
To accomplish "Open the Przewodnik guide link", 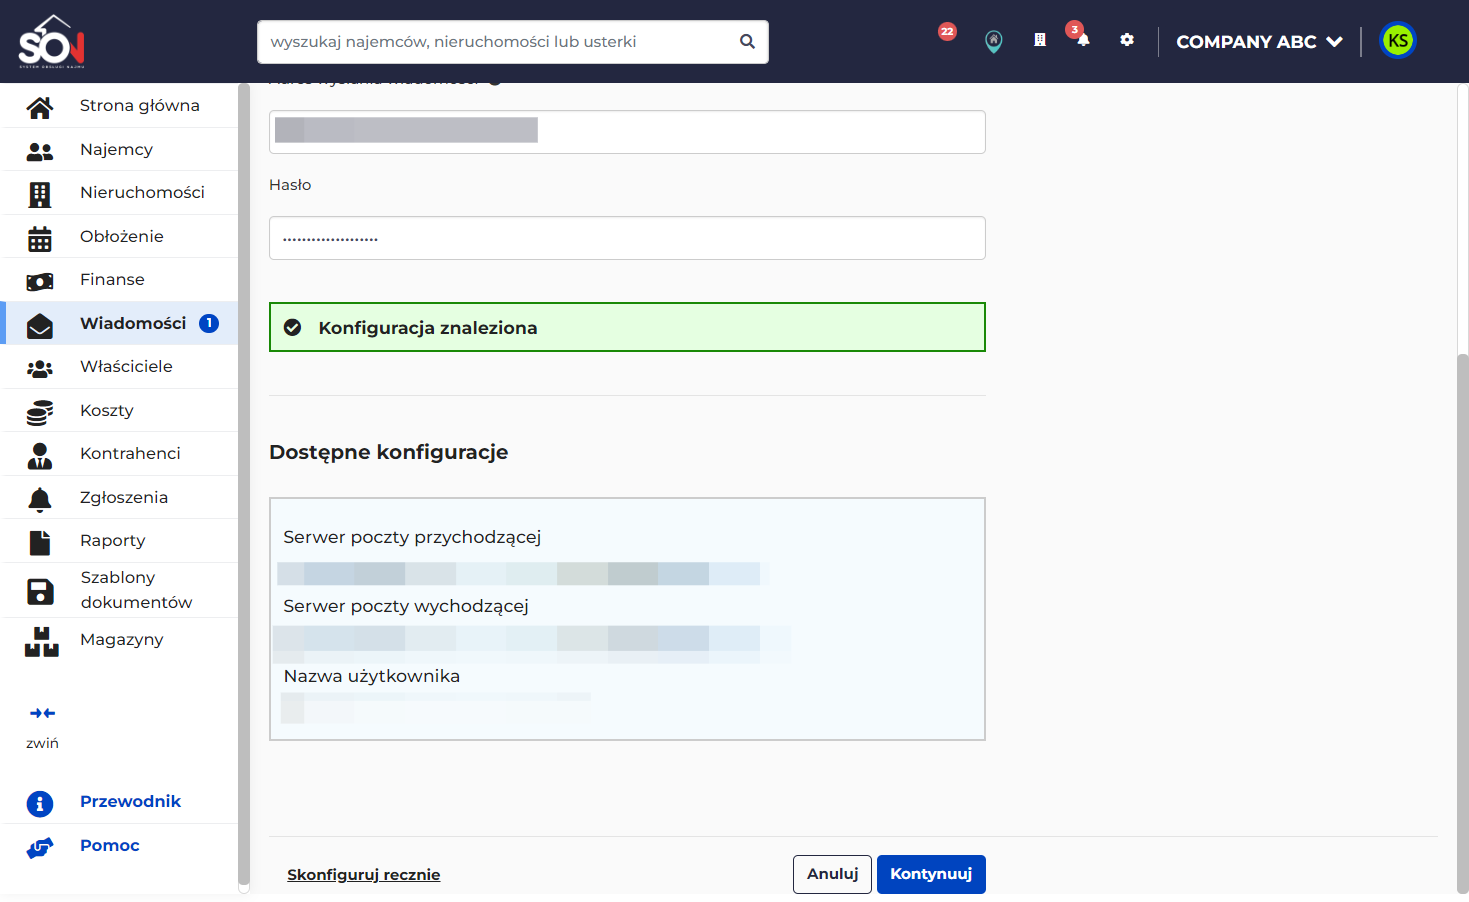I will pyautogui.click(x=130, y=802).
